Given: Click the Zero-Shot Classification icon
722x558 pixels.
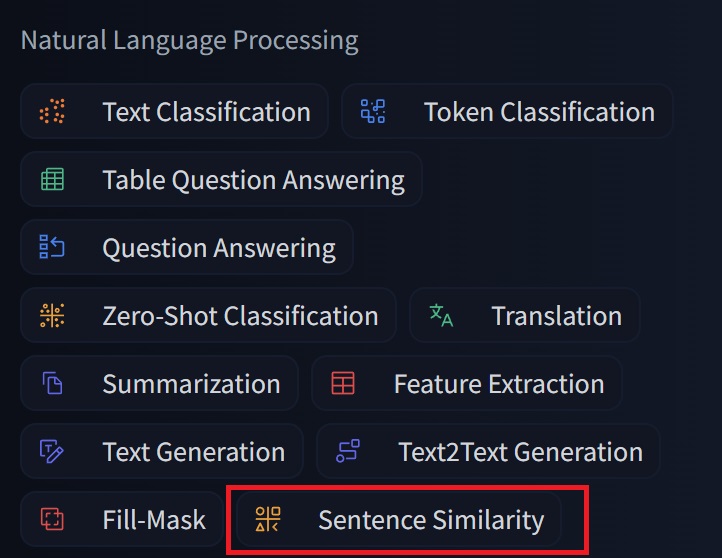Looking at the screenshot, I should pos(52,316).
